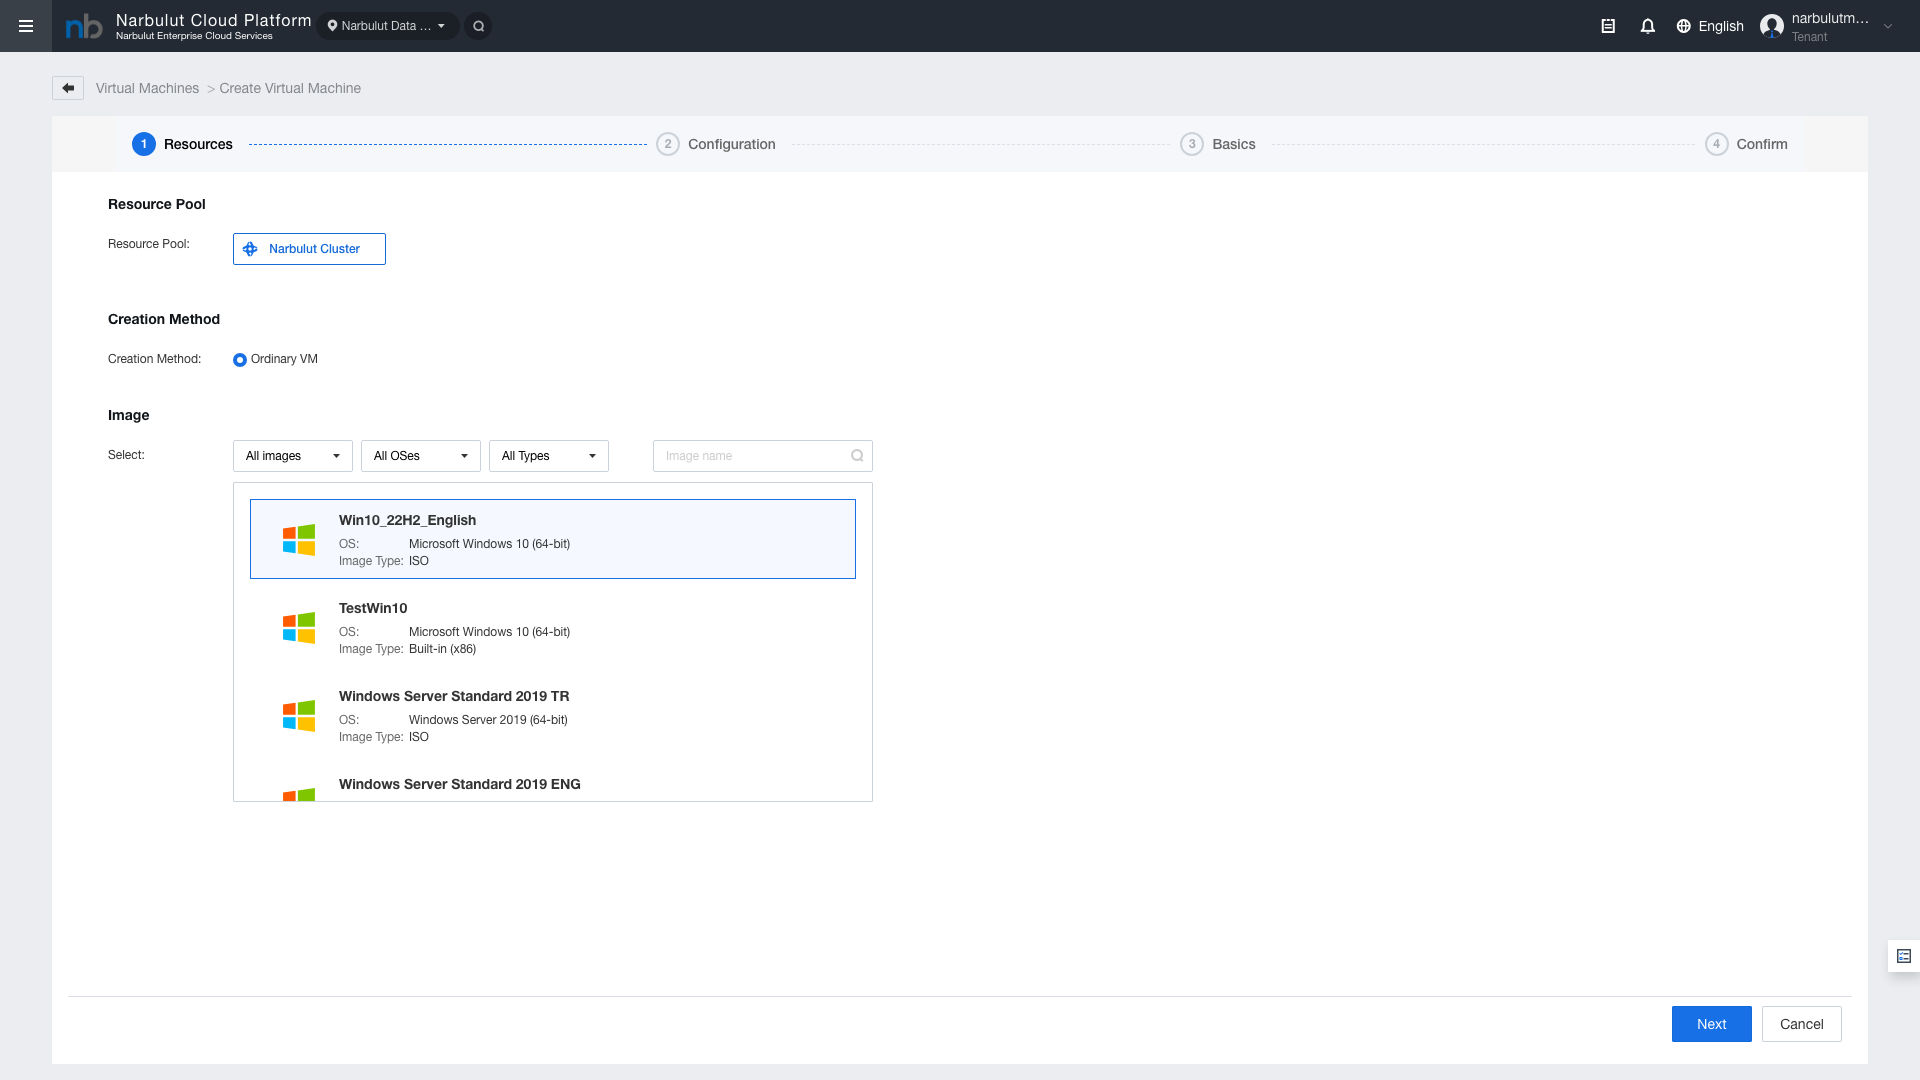The width and height of the screenshot is (1920, 1080).
Task: Select Windows Server Standard 2019 TR image
Action: coord(553,715)
